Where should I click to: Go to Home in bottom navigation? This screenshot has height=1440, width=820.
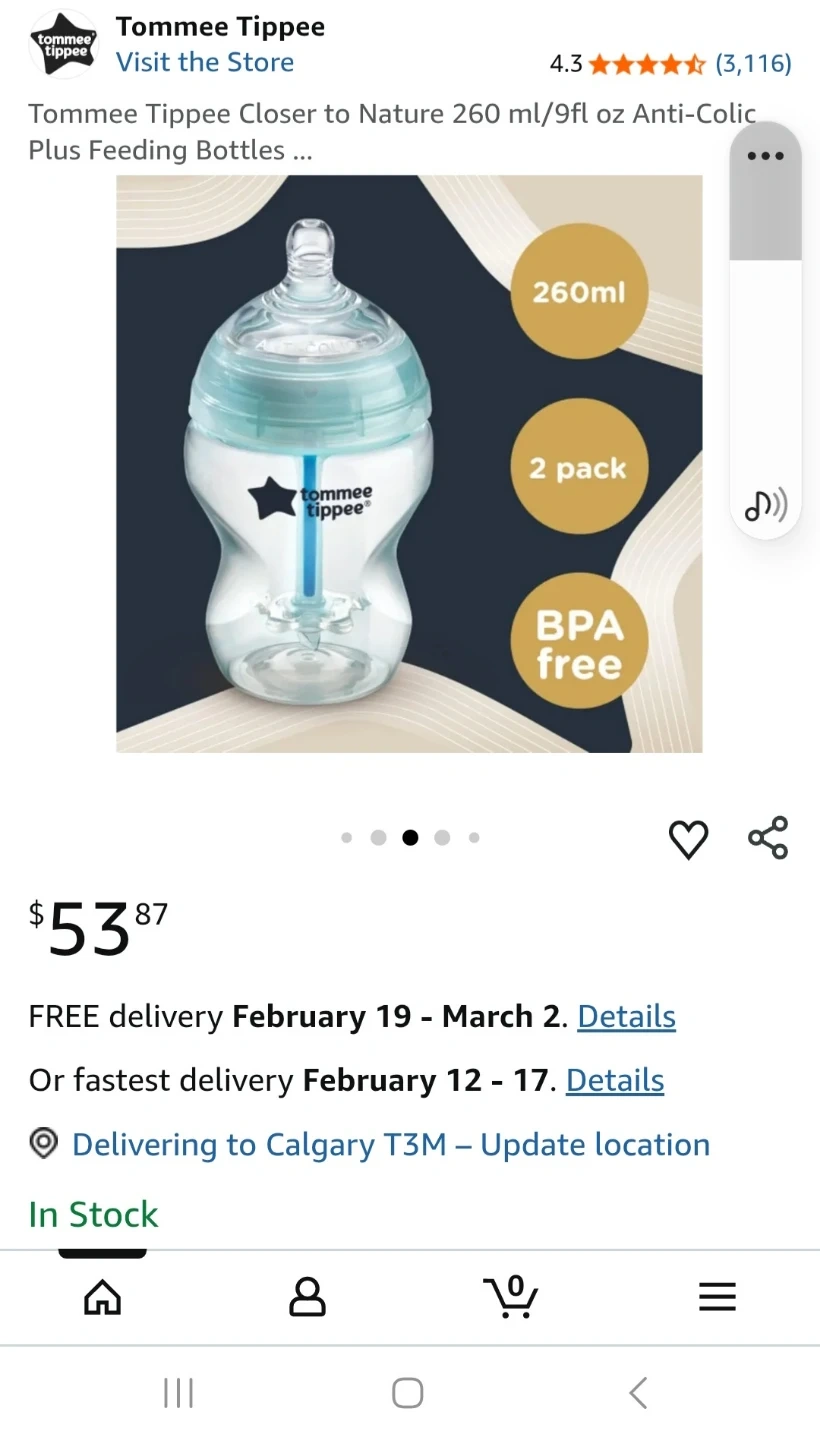pyautogui.click(x=102, y=1297)
